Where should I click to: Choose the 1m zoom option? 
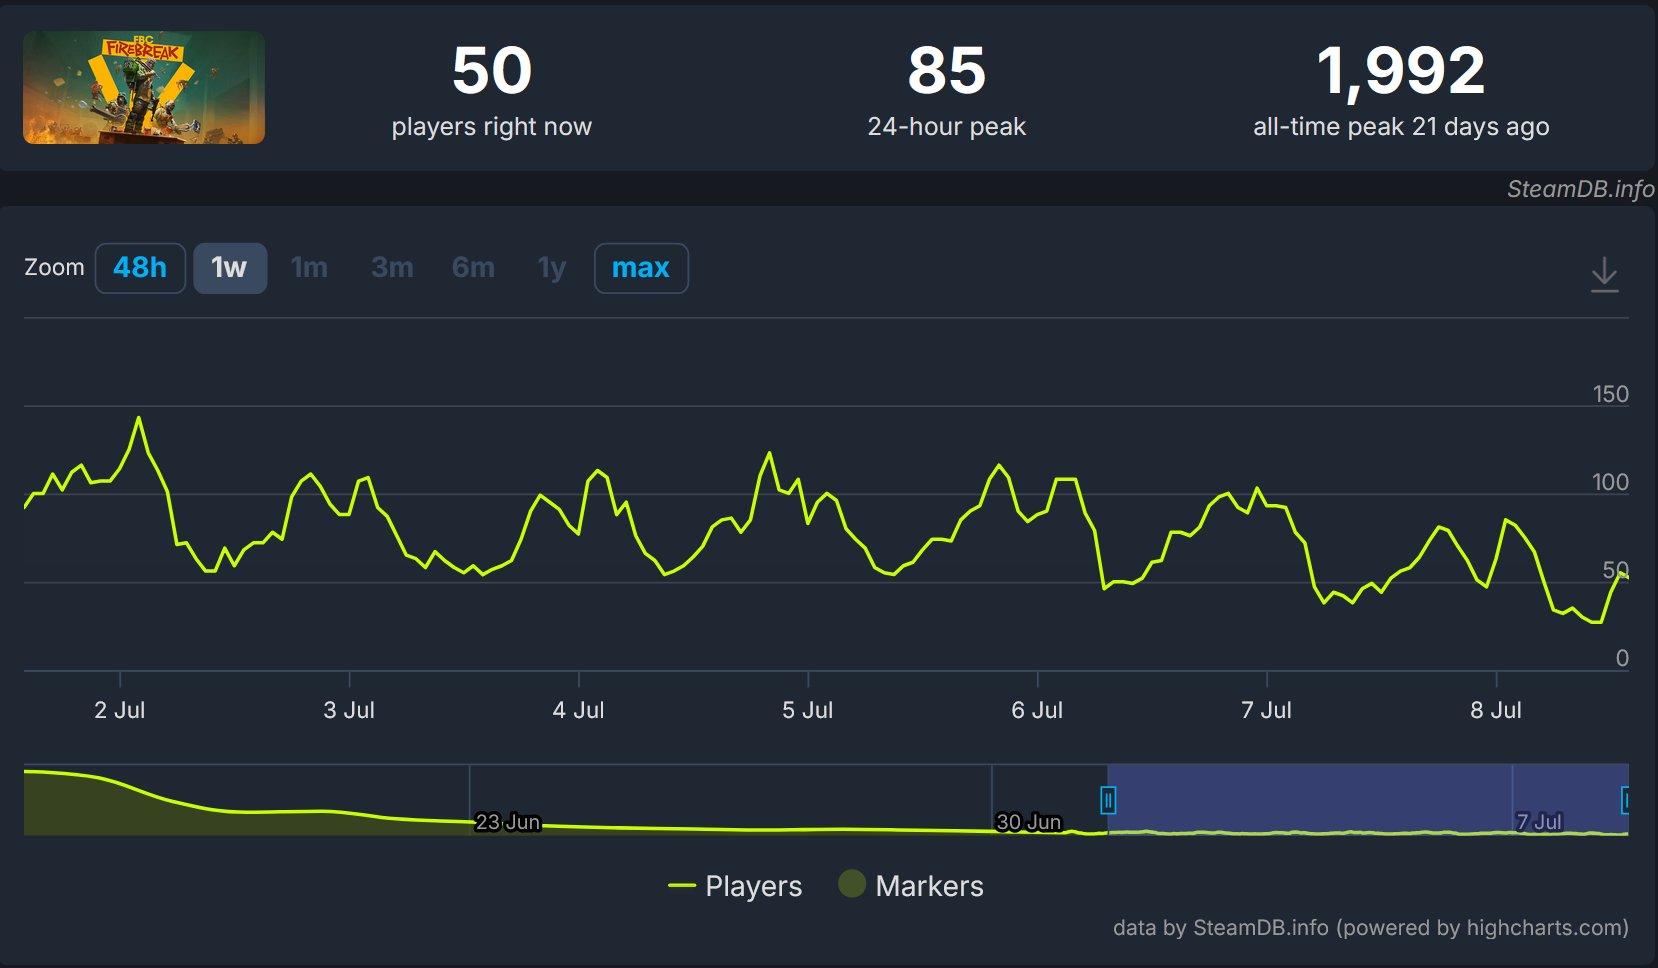click(x=309, y=268)
